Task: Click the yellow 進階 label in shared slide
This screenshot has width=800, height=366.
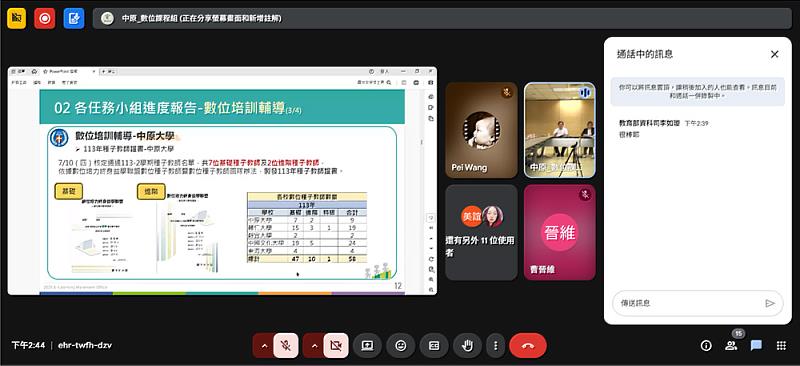Action: pyautogui.click(x=151, y=191)
